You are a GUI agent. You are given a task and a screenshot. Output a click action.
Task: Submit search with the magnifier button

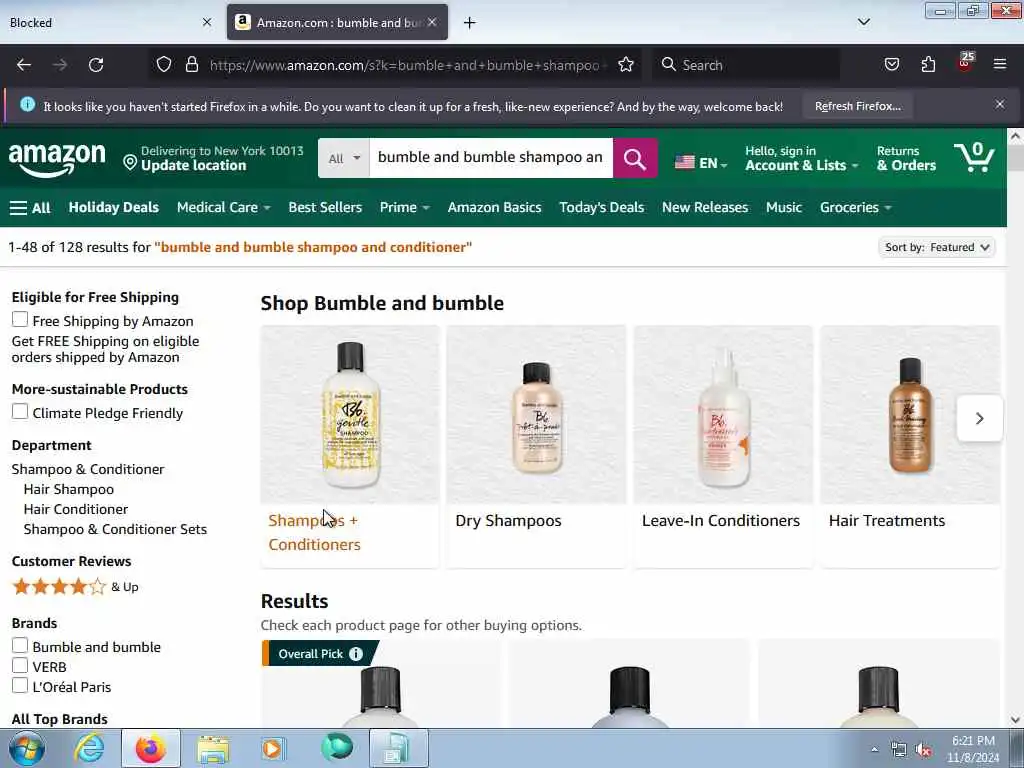635,158
